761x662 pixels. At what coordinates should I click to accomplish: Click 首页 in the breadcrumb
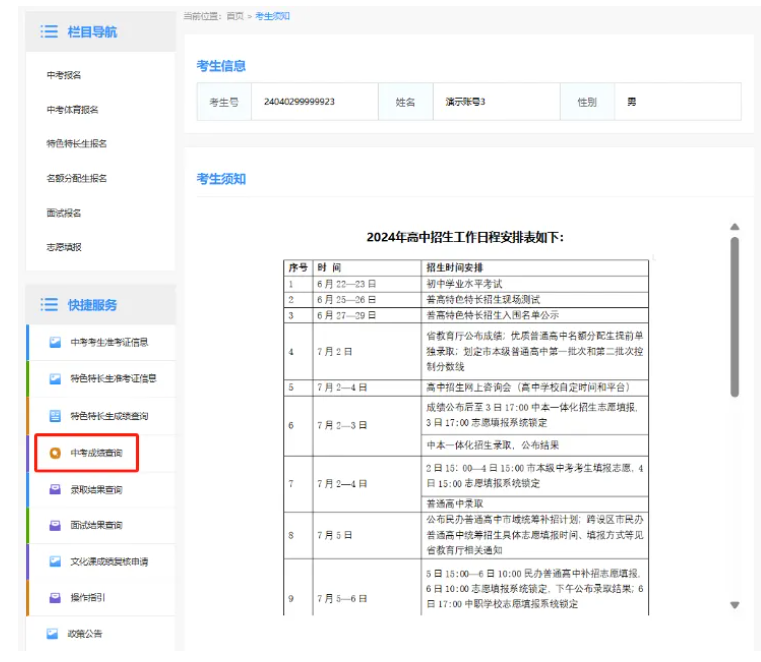coord(235,16)
